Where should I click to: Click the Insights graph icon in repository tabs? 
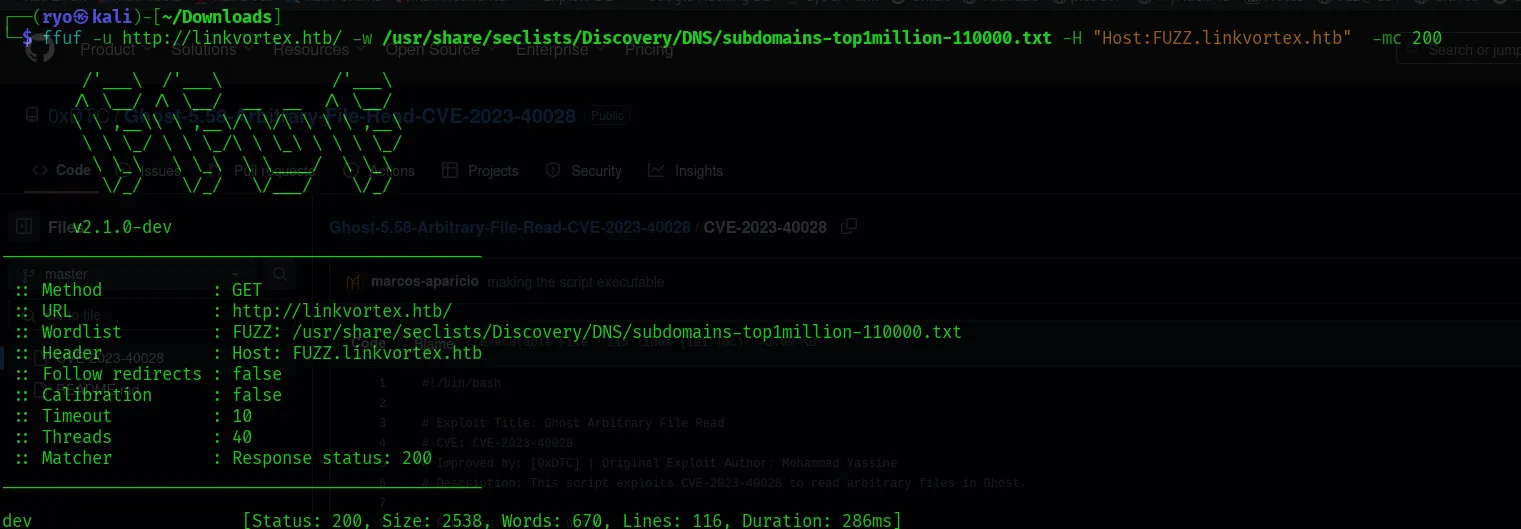pyautogui.click(x=656, y=171)
